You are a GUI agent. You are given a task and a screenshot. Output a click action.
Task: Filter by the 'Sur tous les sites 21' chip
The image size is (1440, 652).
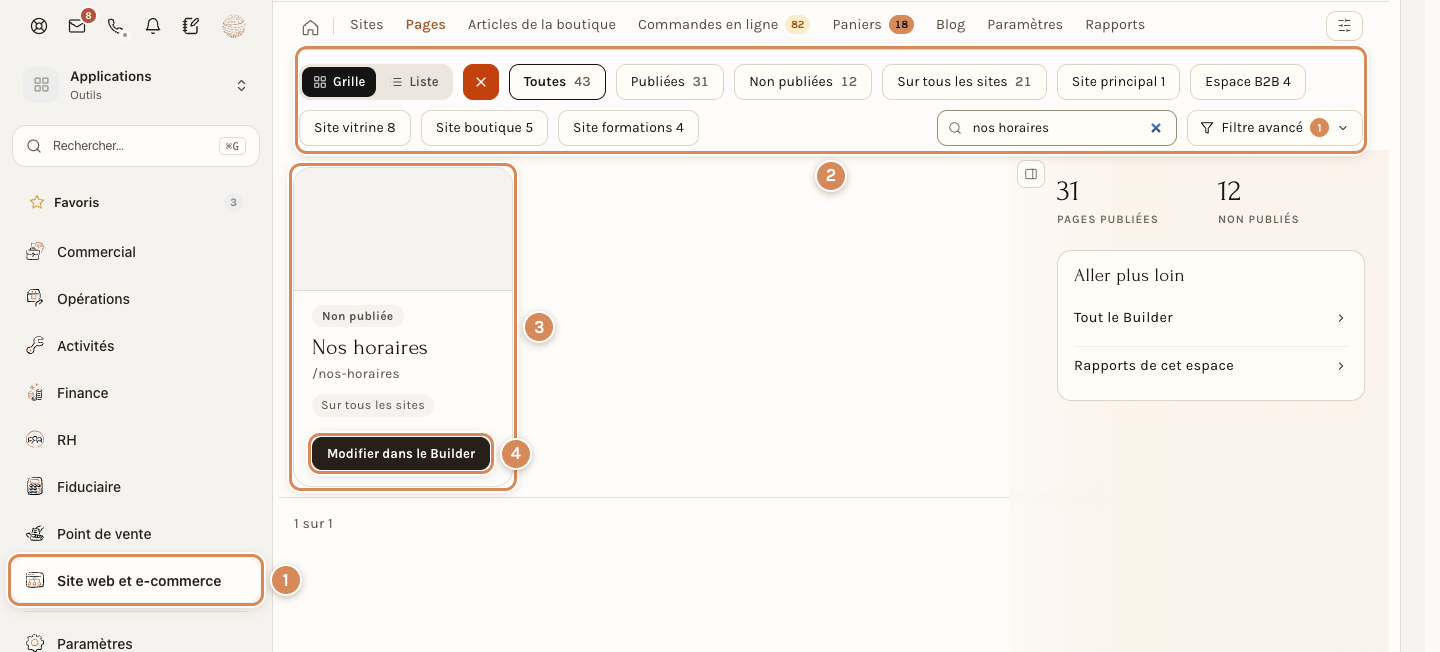[964, 82]
